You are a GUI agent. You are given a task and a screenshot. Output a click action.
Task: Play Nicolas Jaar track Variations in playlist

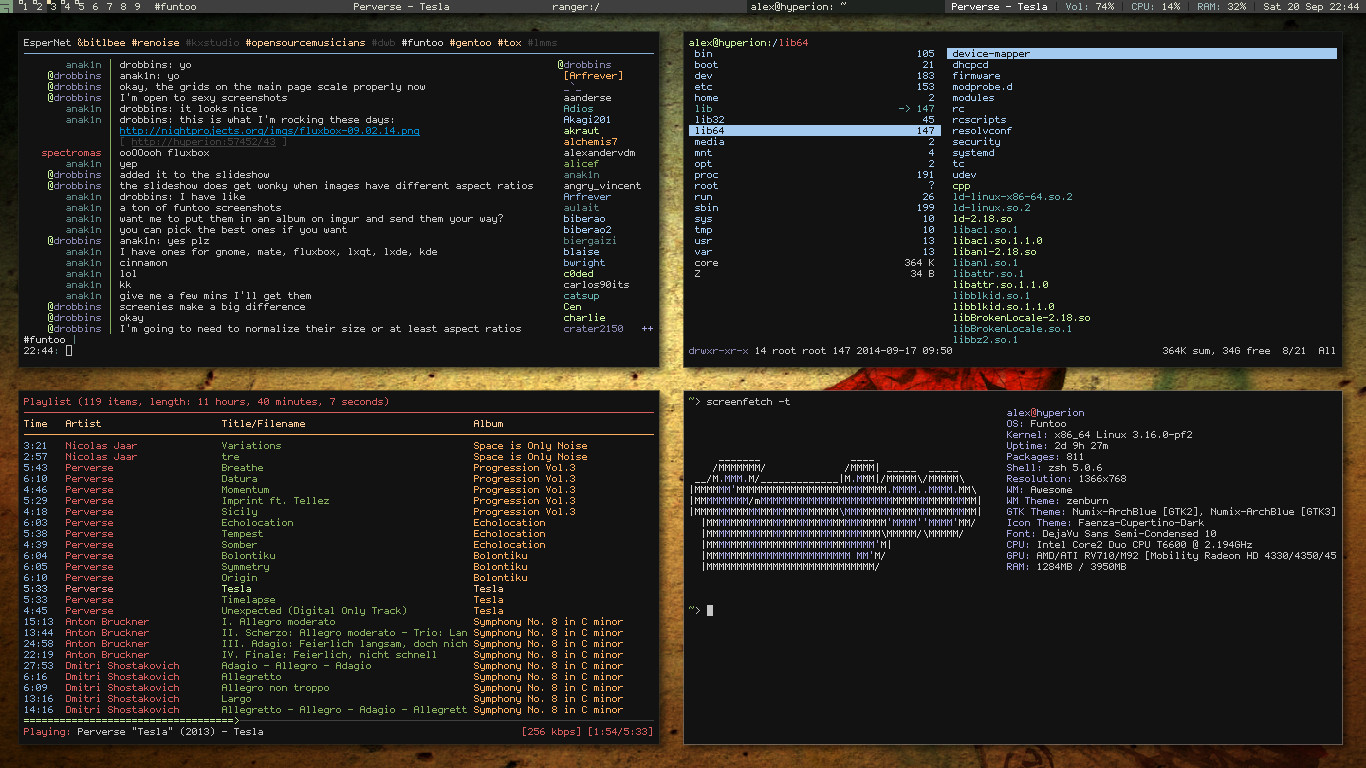point(251,446)
